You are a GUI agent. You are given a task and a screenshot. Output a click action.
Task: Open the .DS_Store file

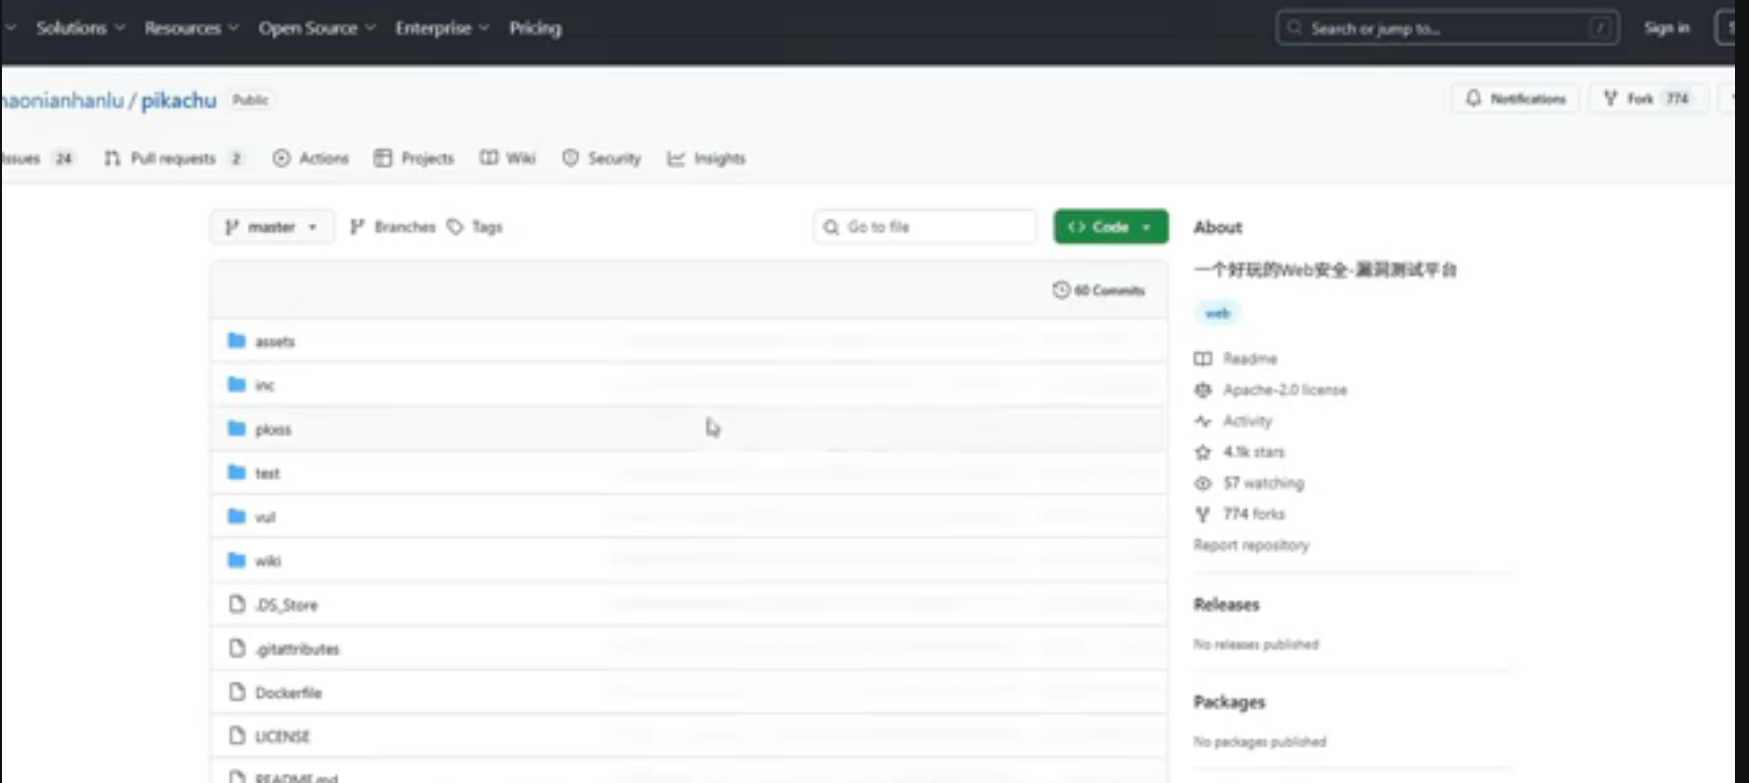click(x=286, y=605)
